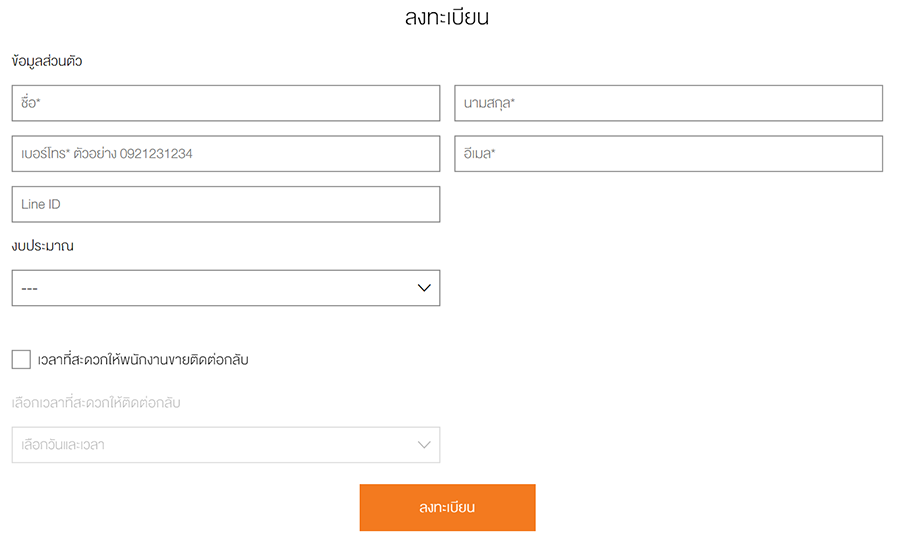Select the เบอร์โทร phone number field
This screenshot has width=900, height=537.
click(x=225, y=154)
